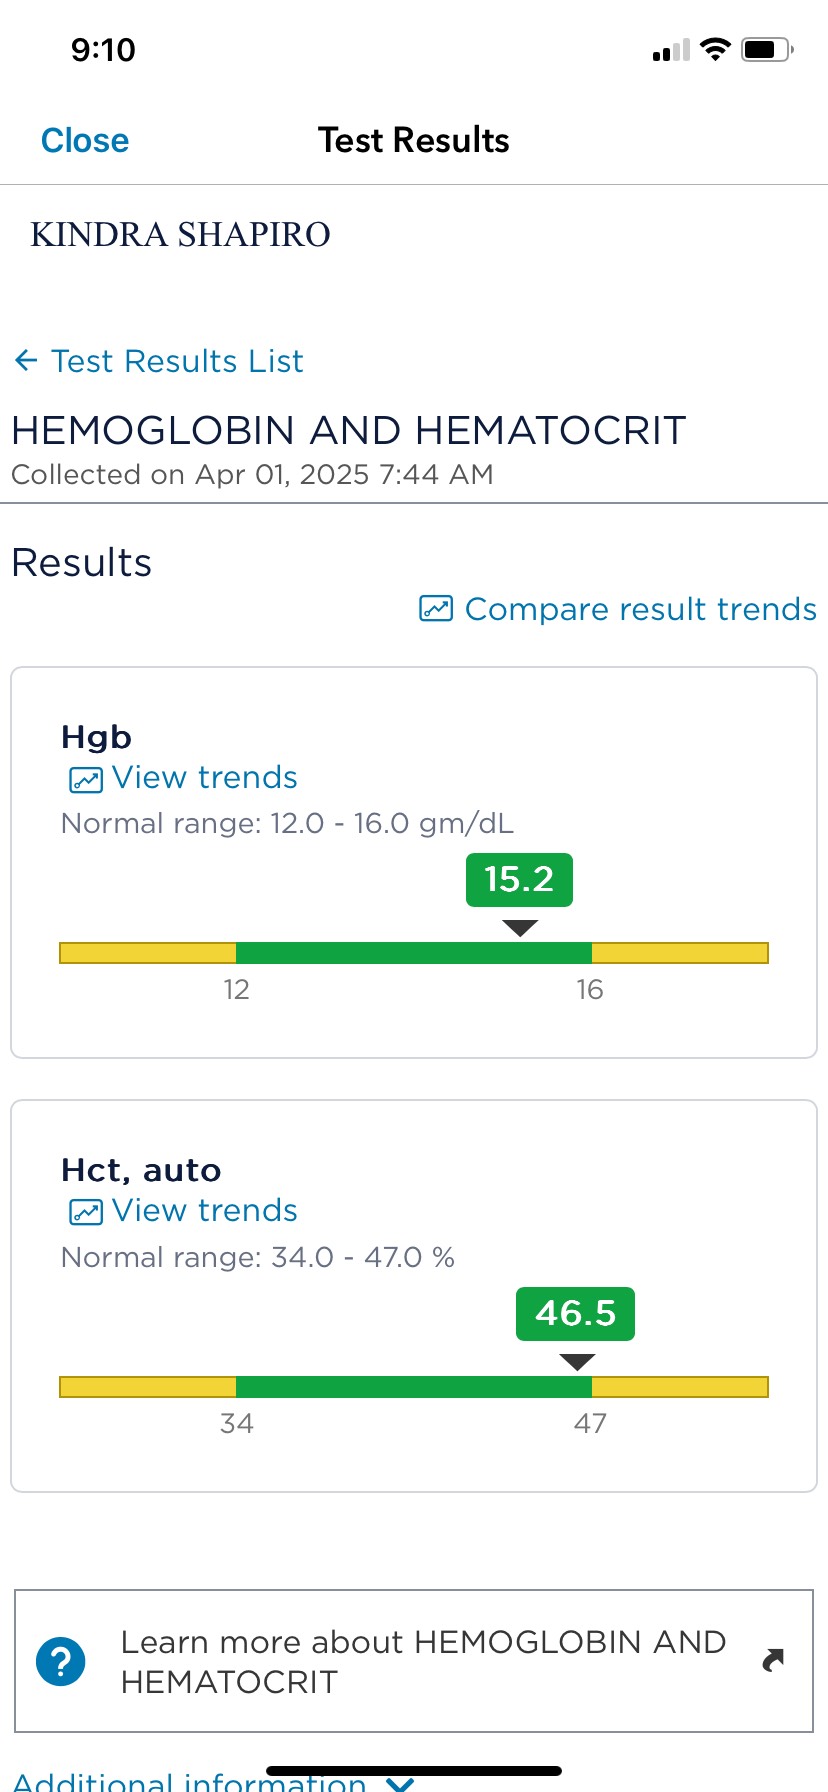Screen dimensions: 828x1792
Task: Expand the Additional information chevron
Action: pyautogui.click(x=401, y=1781)
